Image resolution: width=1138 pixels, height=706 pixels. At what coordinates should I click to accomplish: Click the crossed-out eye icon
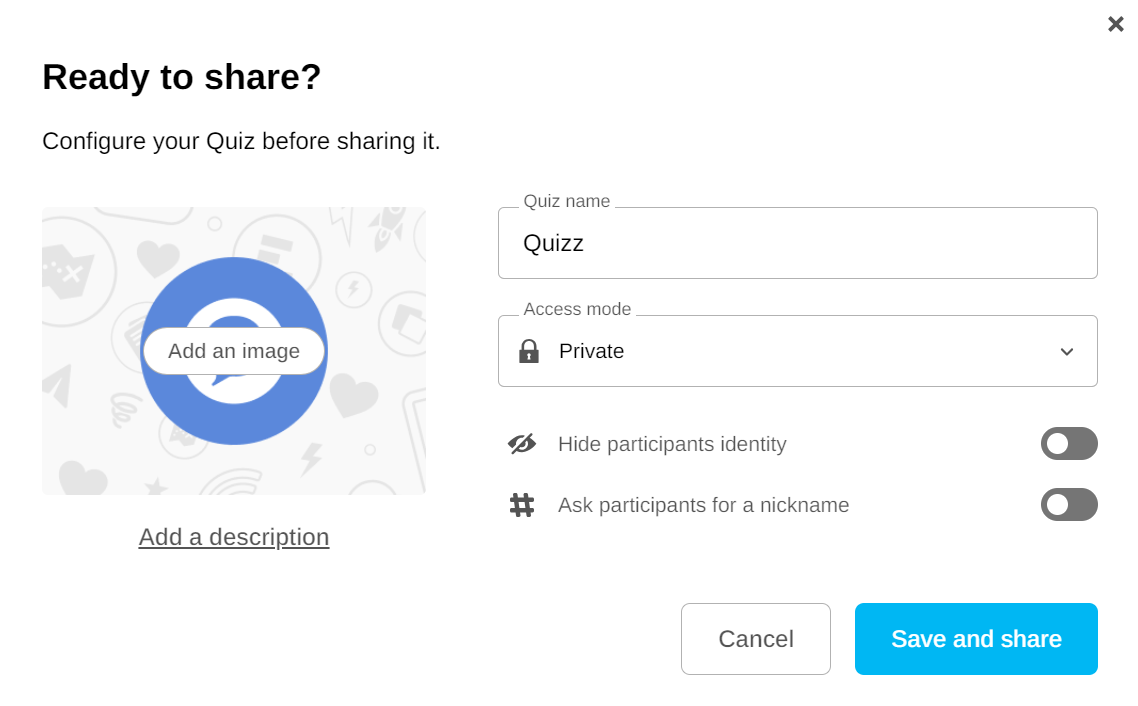pyautogui.click(x=522, y=444)
